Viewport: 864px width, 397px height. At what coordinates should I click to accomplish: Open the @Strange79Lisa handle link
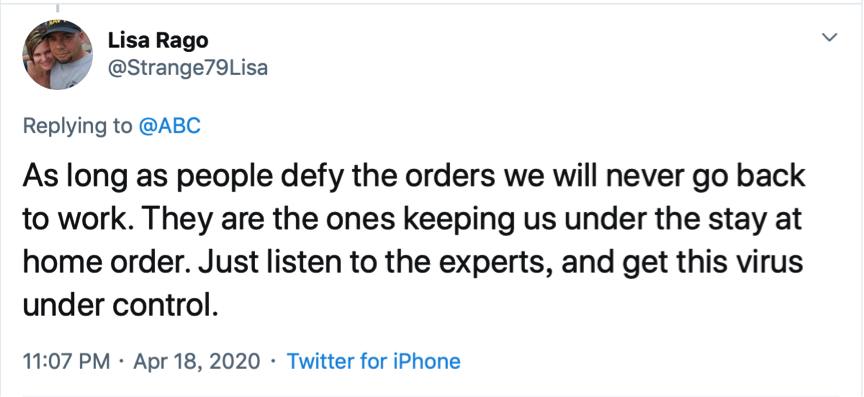coord(187,68)
